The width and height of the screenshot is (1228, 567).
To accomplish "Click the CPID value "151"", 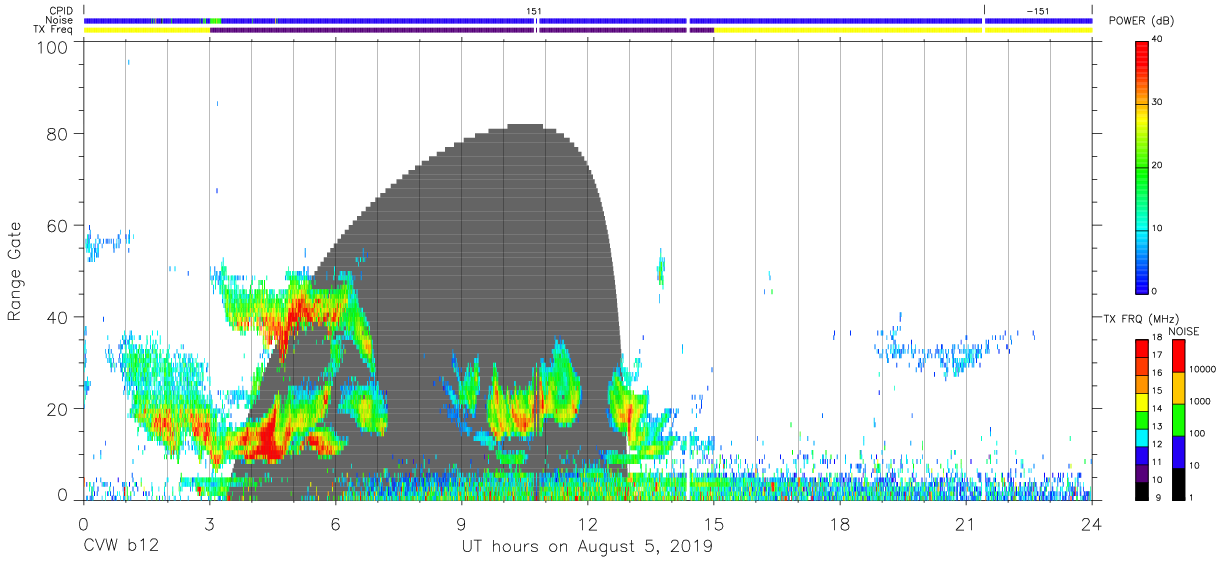I will click(x=535, y=10).
